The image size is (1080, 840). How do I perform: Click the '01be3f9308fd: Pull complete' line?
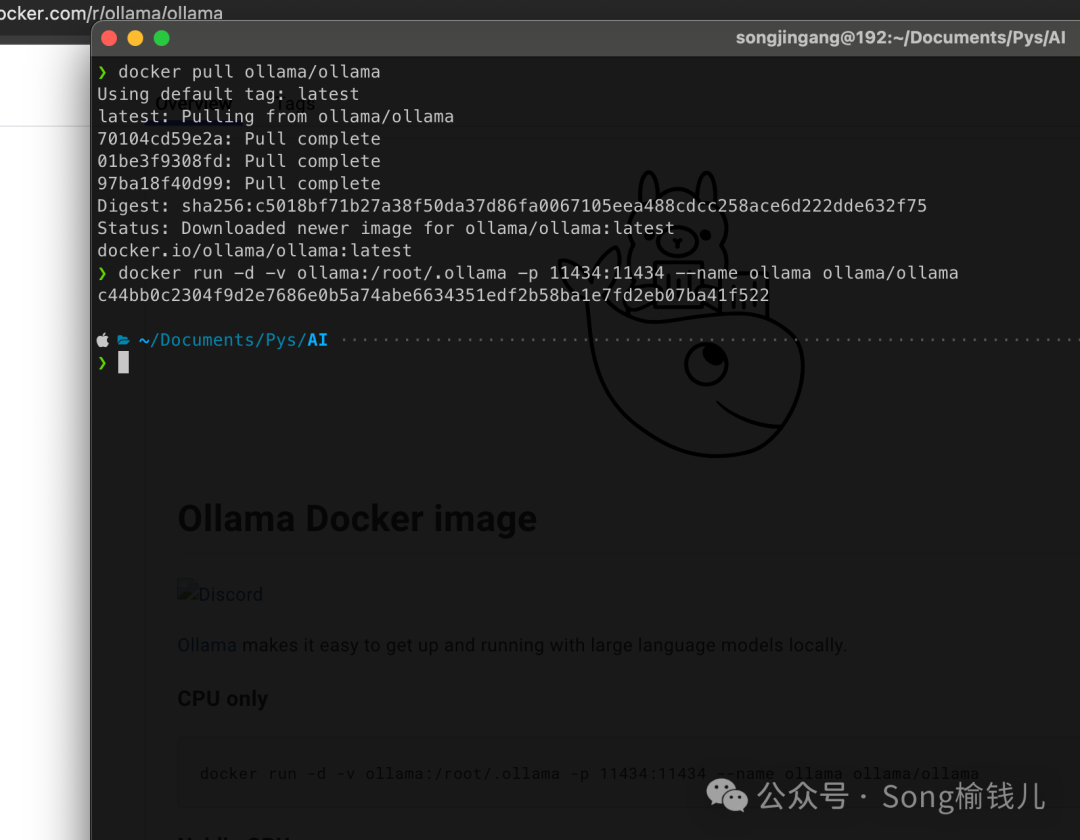pyautogui.click(x=238, y=161)
